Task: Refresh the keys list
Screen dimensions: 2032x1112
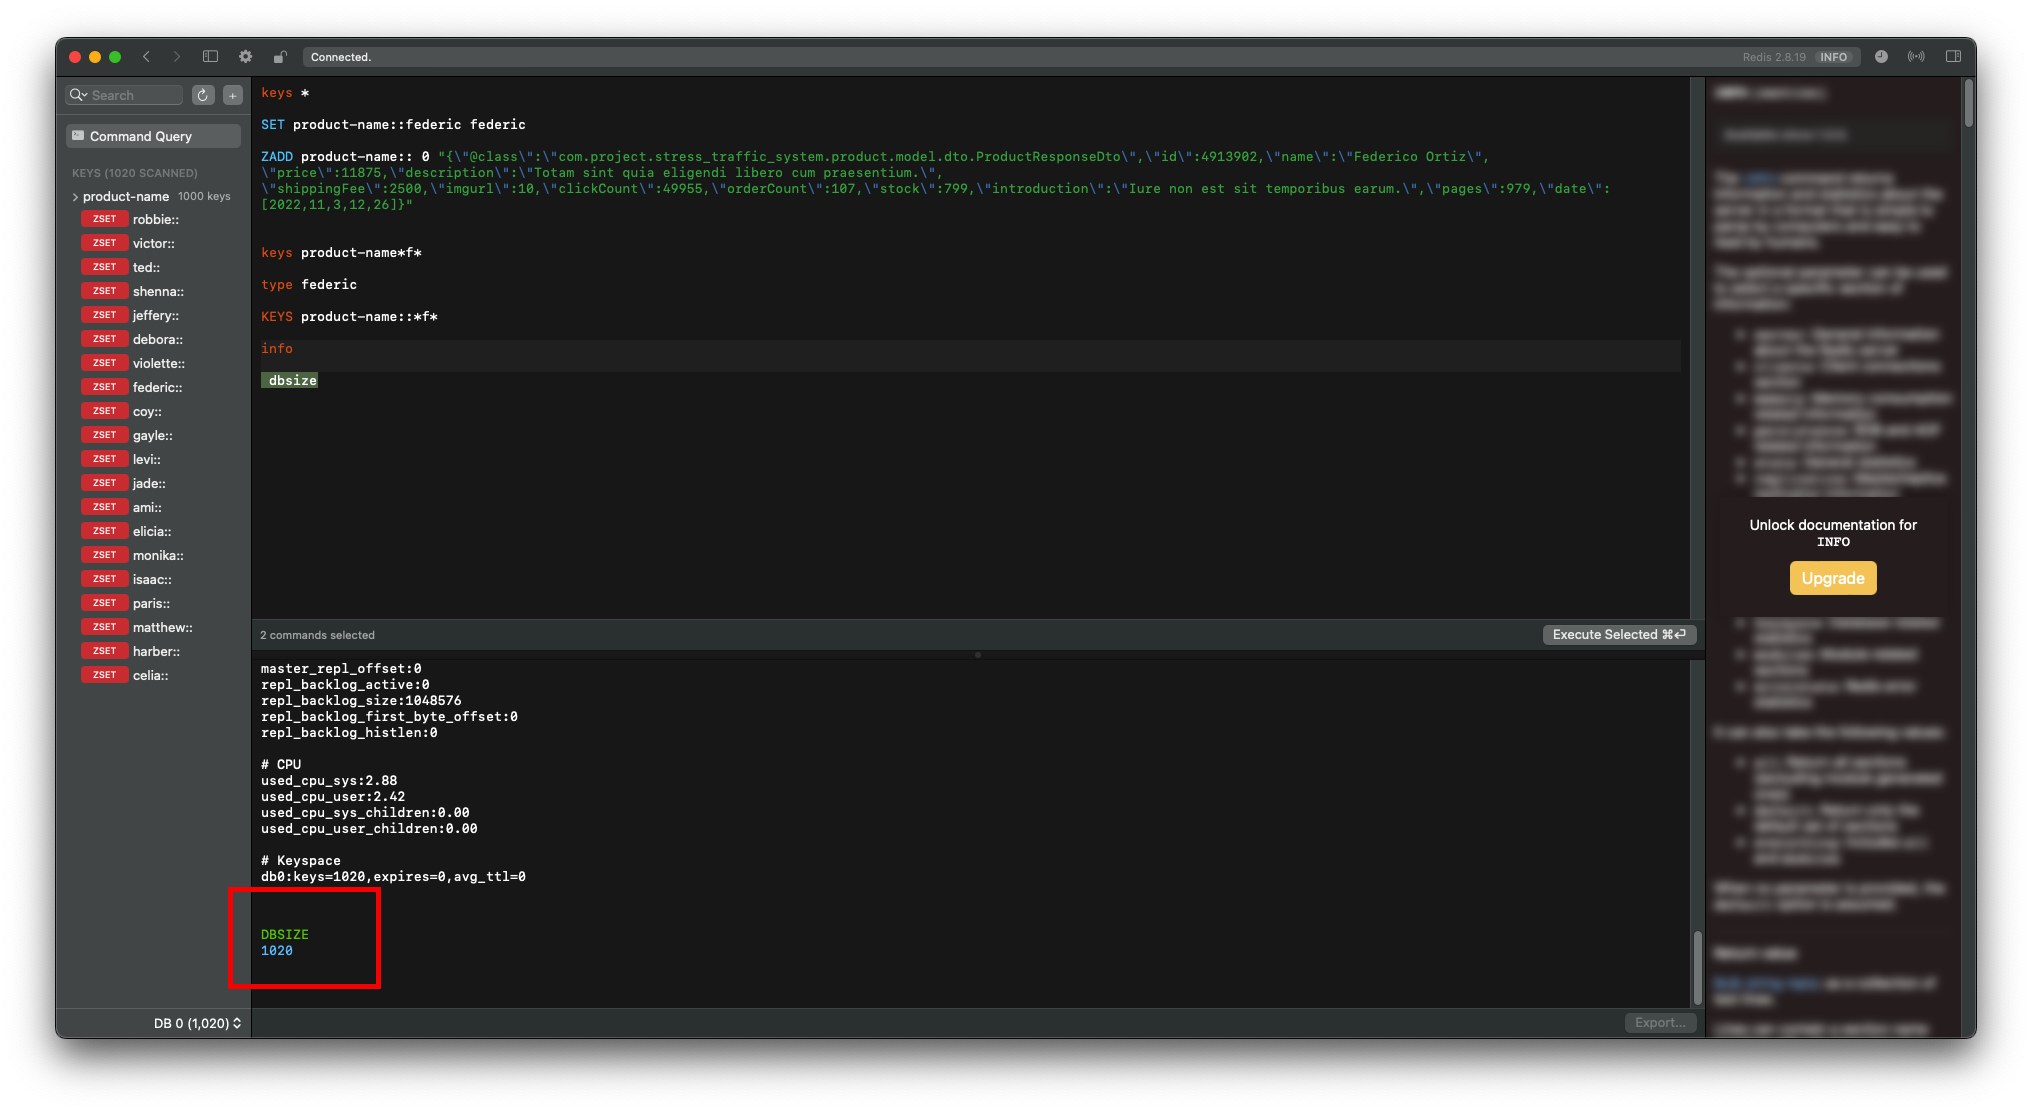Action: (x=203, y=95)
